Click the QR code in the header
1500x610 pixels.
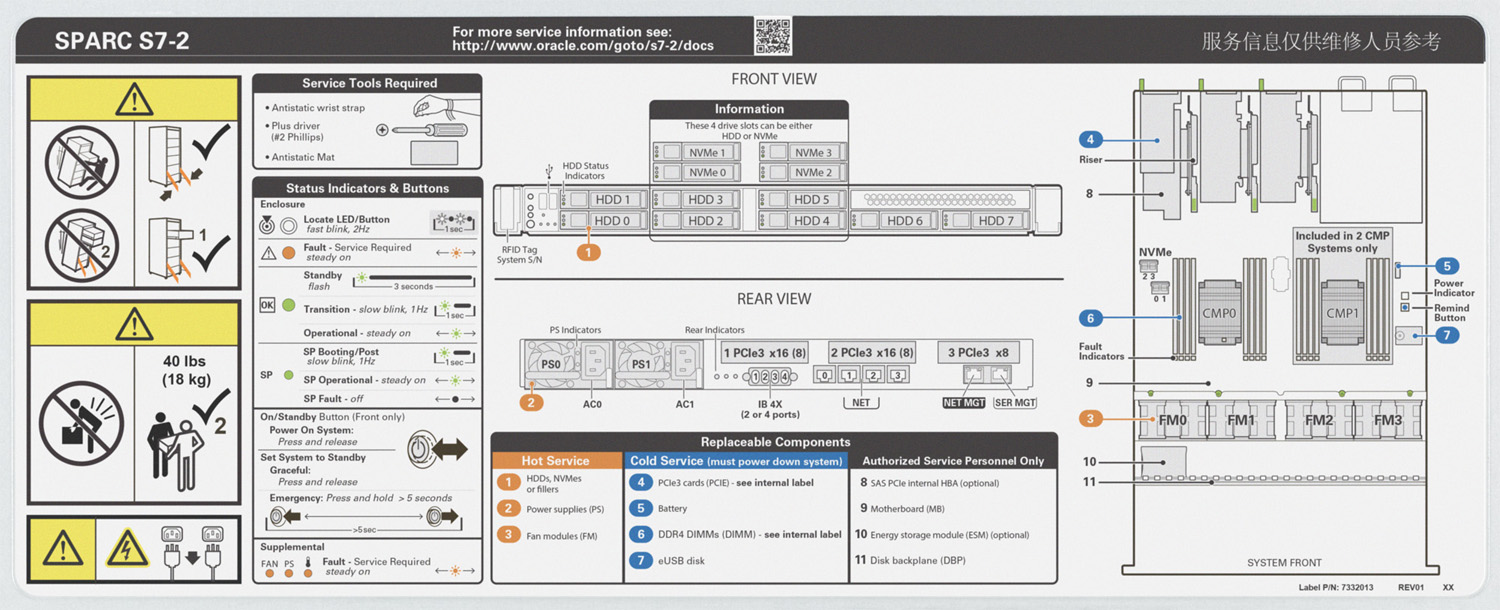tap(772, 36)
